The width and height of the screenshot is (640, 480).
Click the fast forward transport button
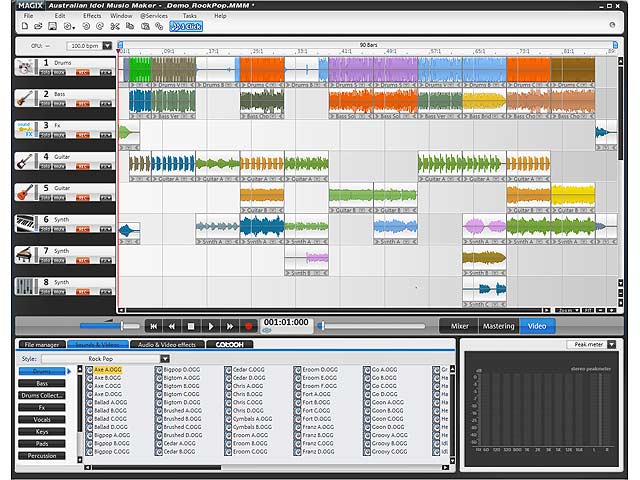pos(230,326)
